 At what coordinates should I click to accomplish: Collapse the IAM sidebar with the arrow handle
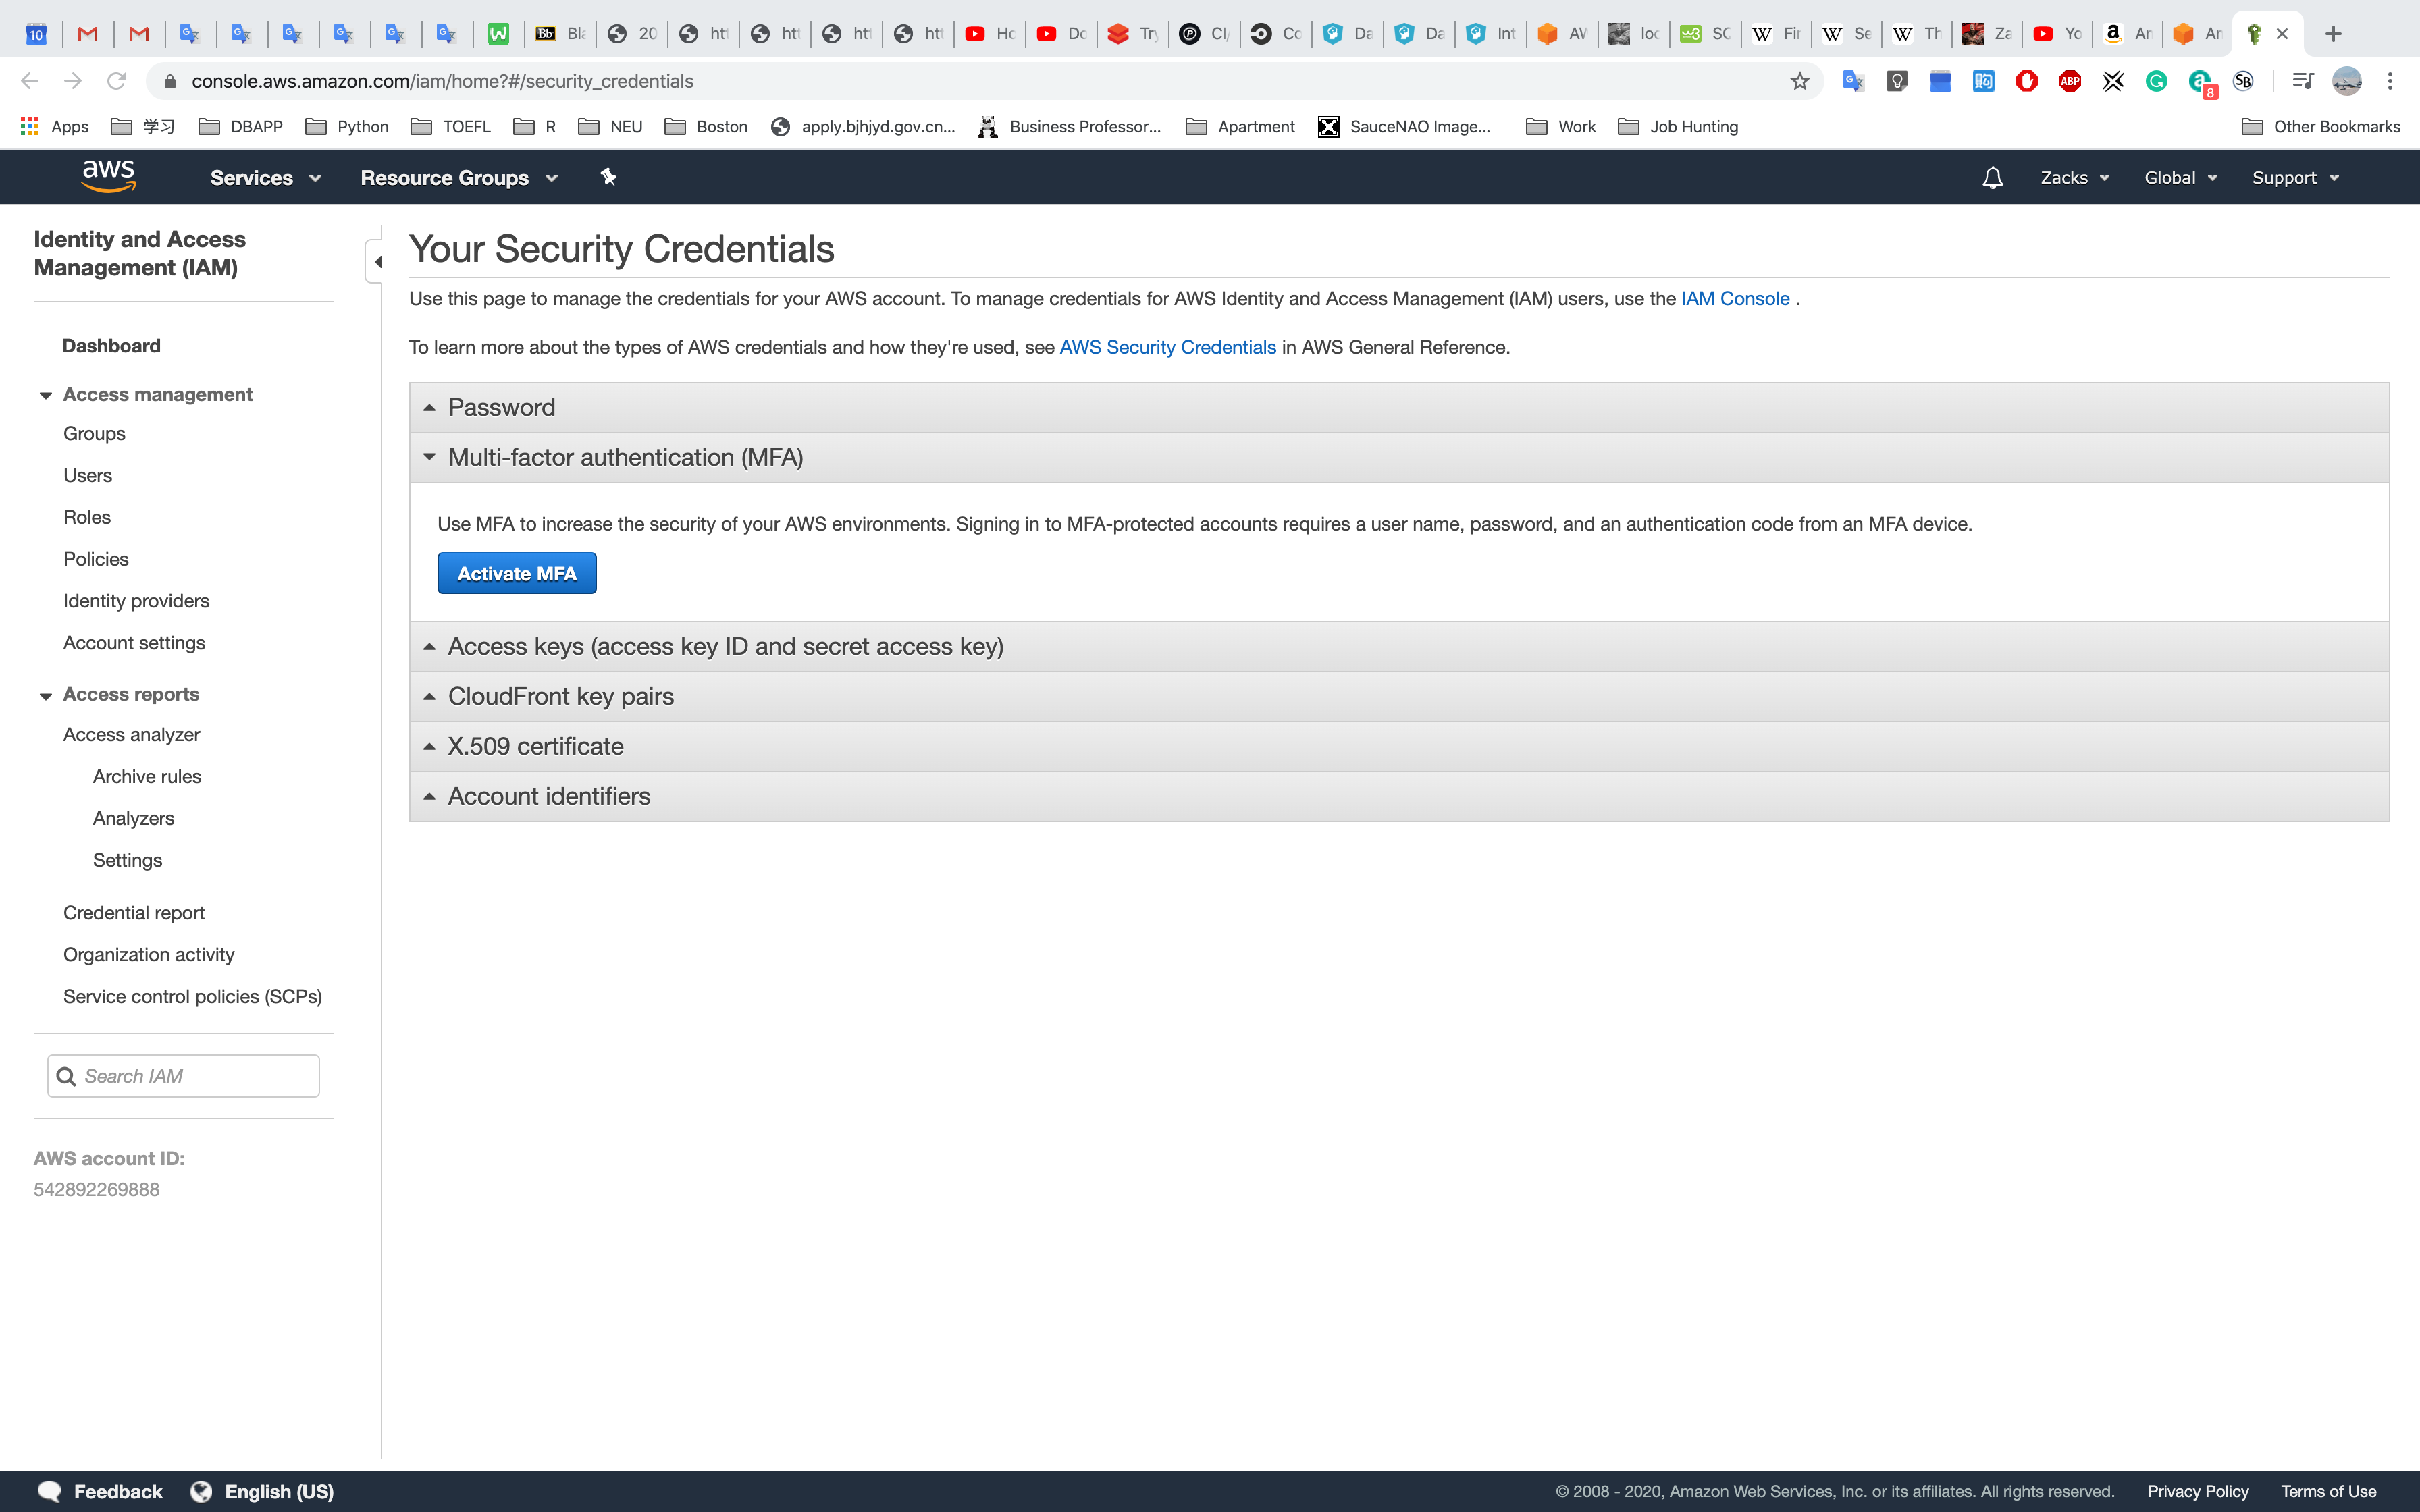tap(377, 262)
